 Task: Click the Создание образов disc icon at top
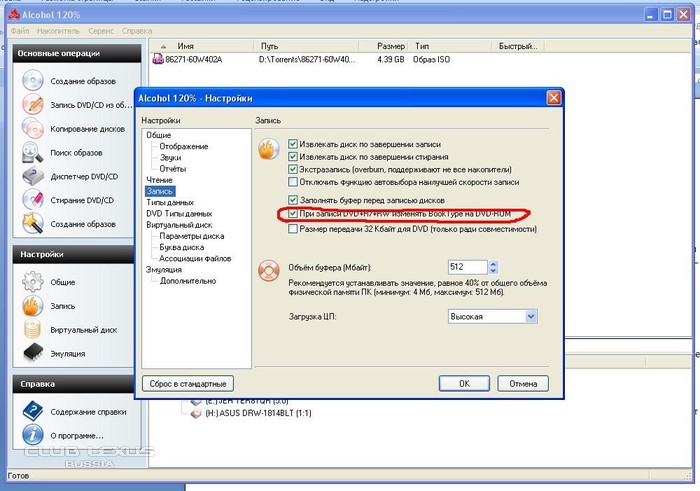tap(32, 80)
